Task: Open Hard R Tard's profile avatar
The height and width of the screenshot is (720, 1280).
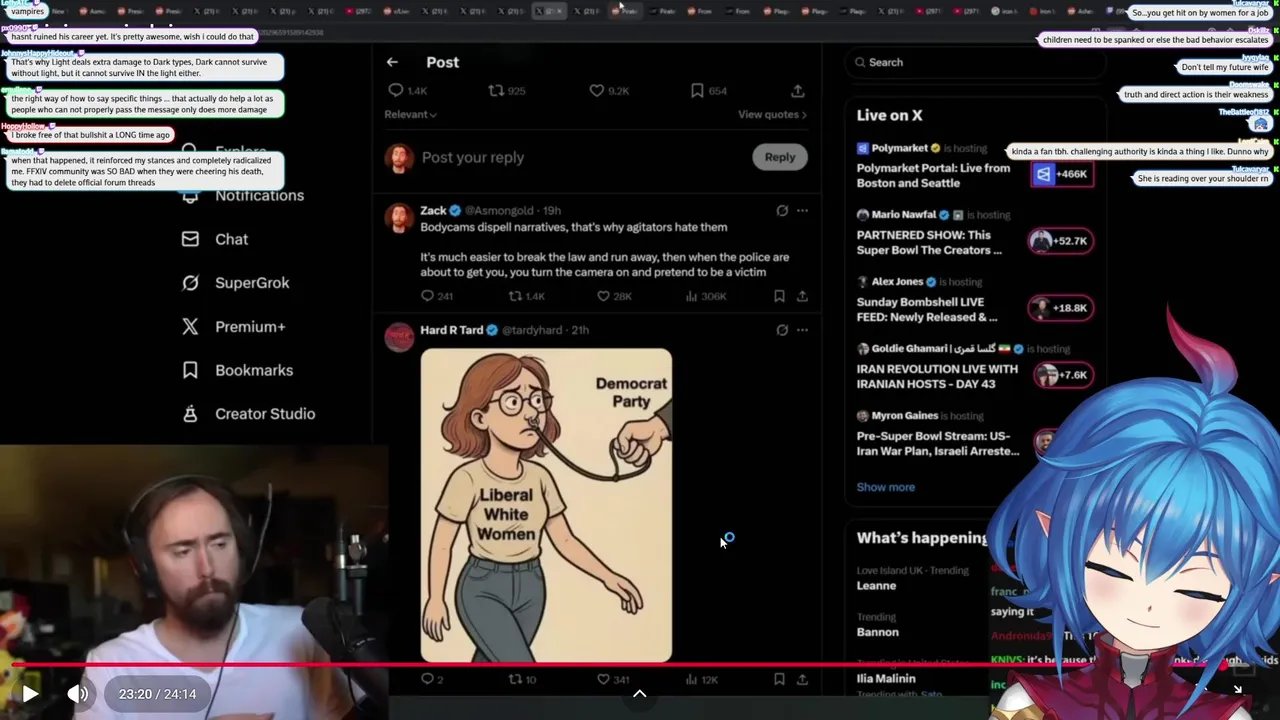Action: pyautogui.click(x=399, y=337)
